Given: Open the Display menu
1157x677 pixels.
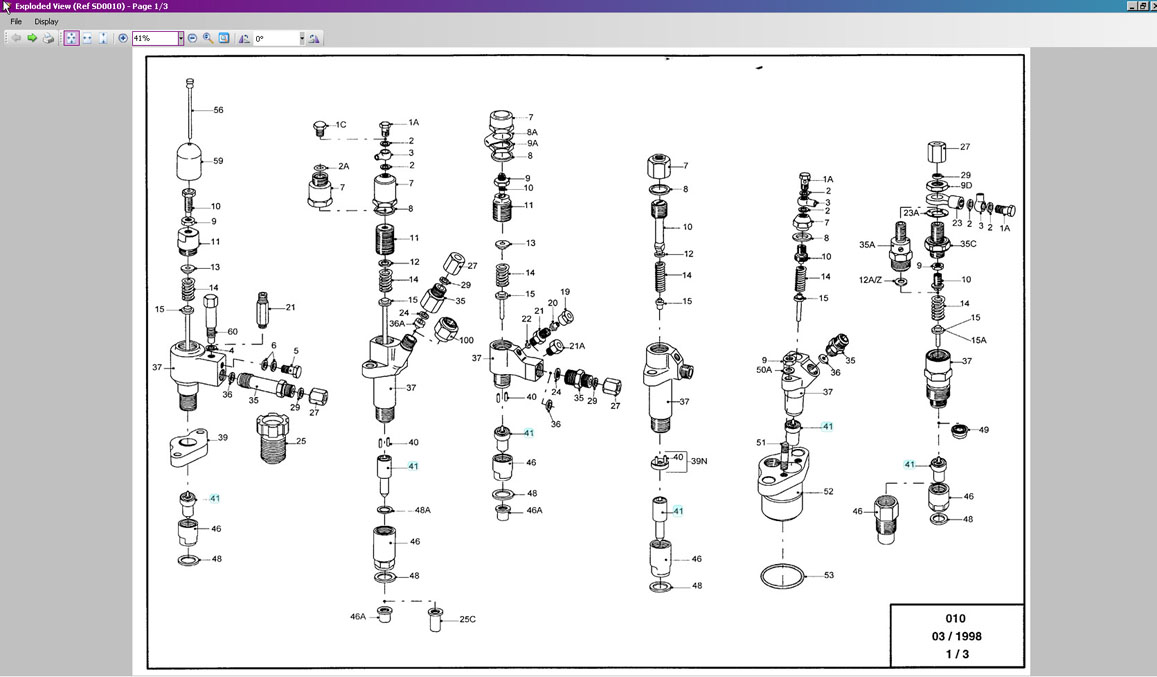Looking at the screenshot, I should click(46, 21).
